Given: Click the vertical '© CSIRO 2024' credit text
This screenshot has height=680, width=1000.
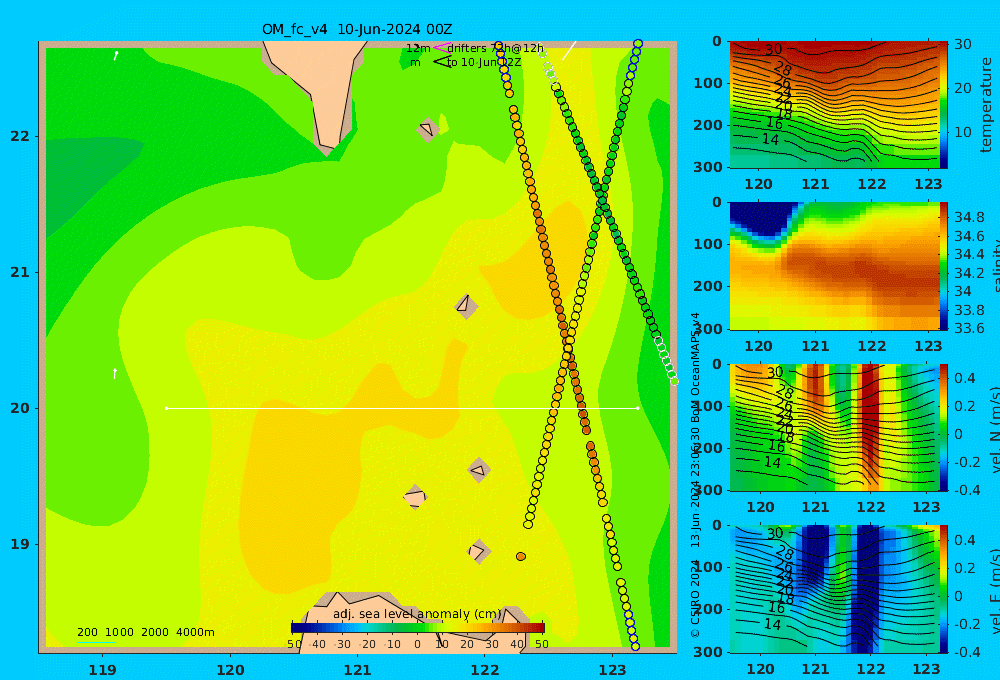Looking at the screenshot, I should [696, 598].
